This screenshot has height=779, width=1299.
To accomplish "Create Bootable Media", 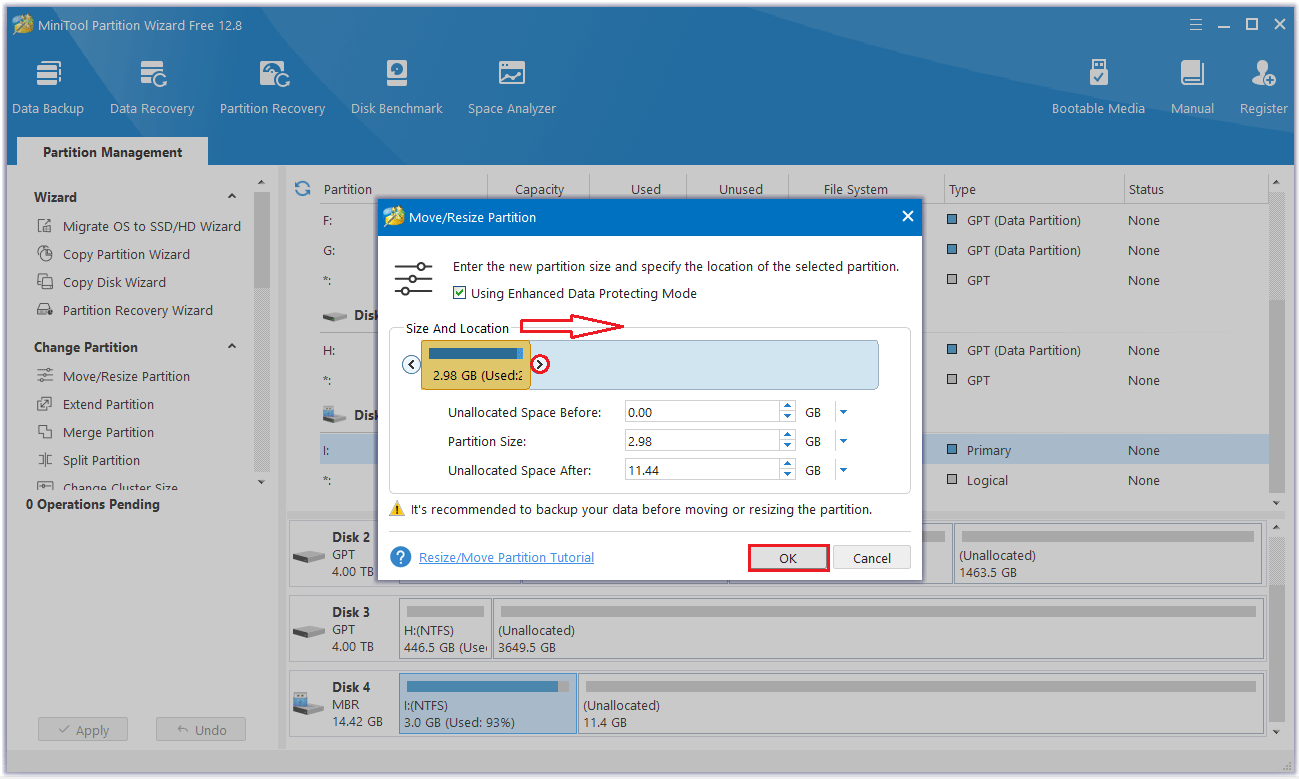I will pos(1098,88).
